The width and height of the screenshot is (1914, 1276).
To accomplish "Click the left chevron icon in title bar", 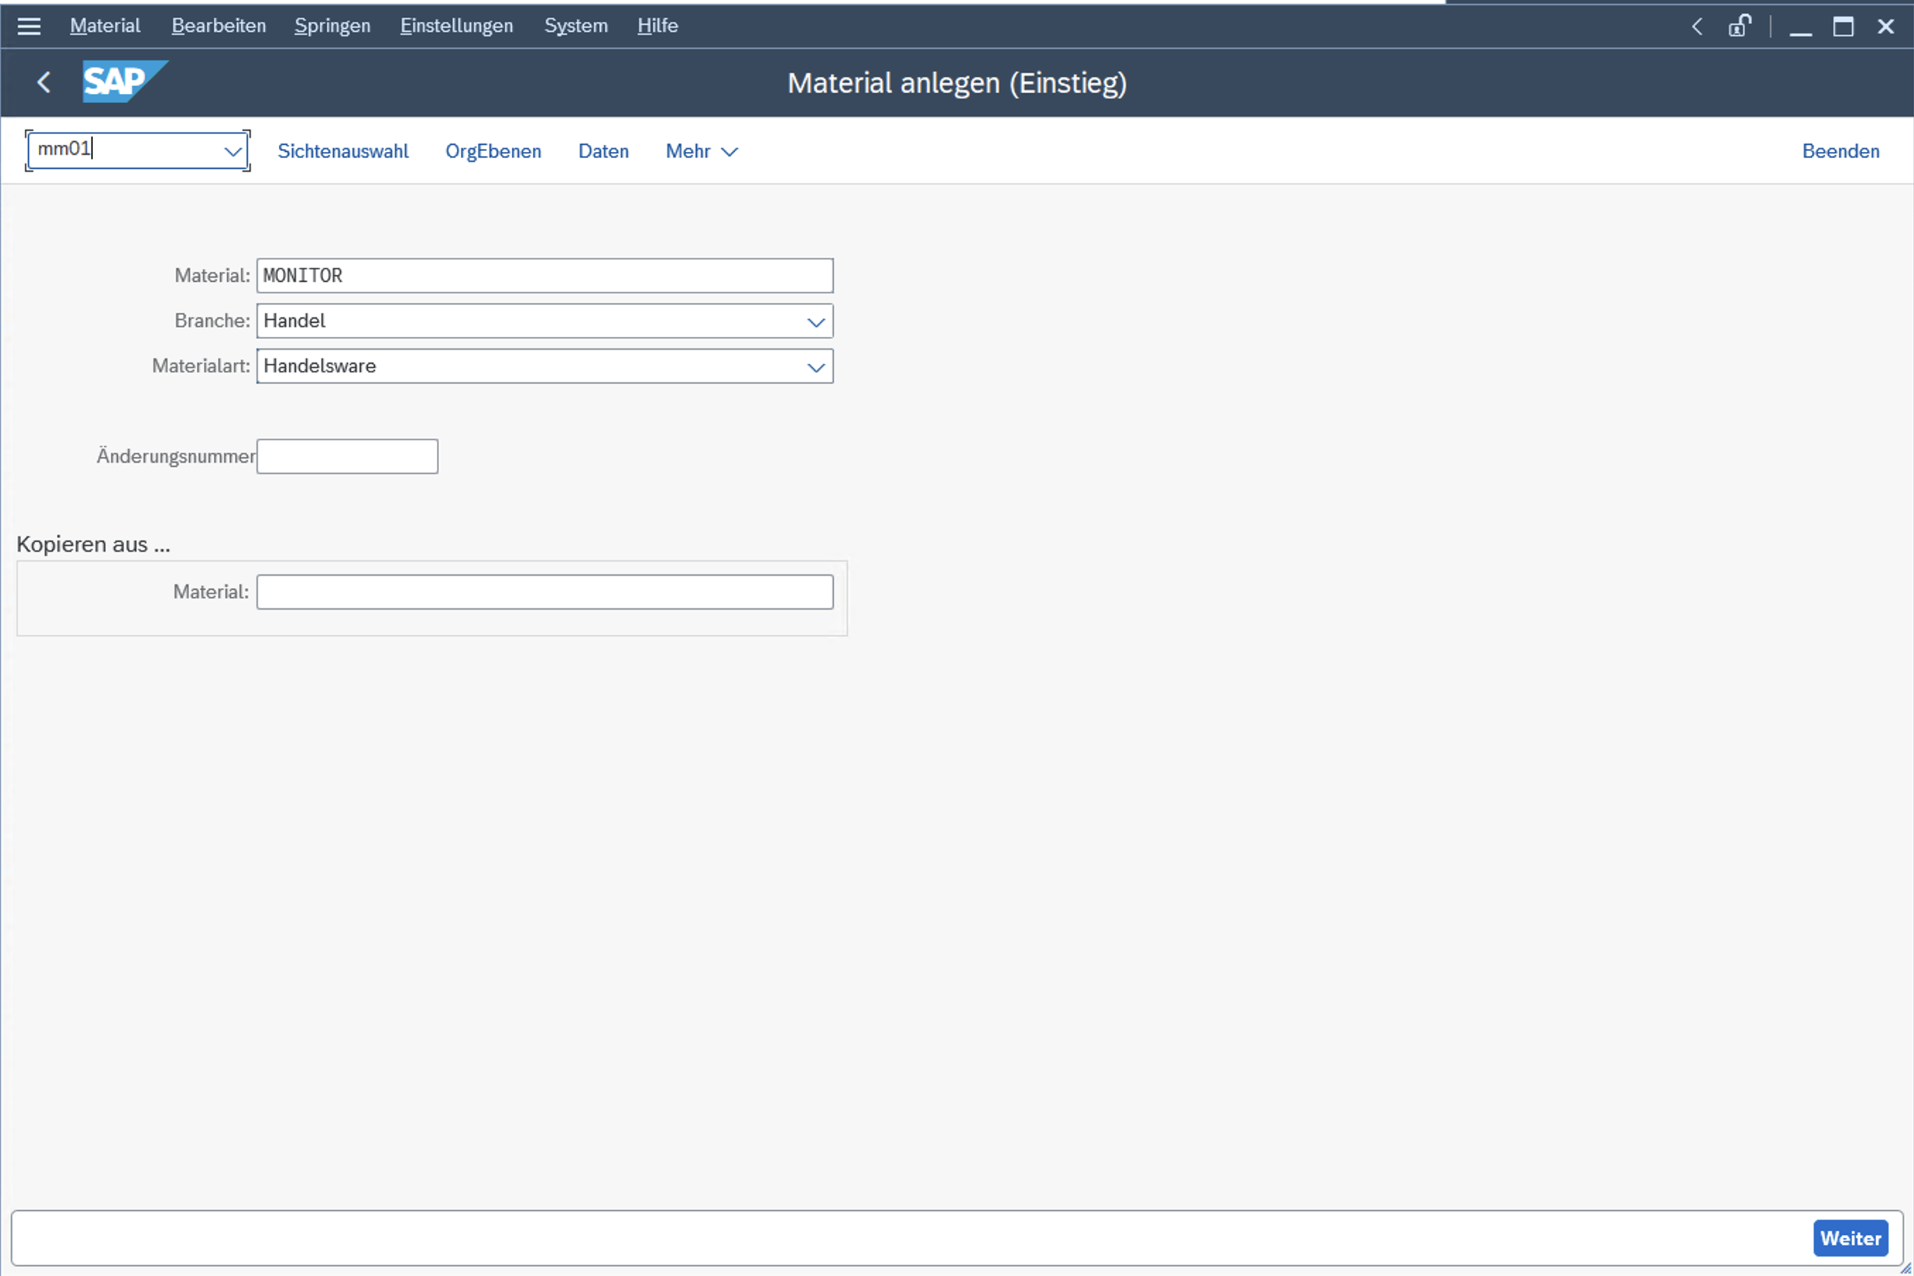I will [x=1697, y=26].
